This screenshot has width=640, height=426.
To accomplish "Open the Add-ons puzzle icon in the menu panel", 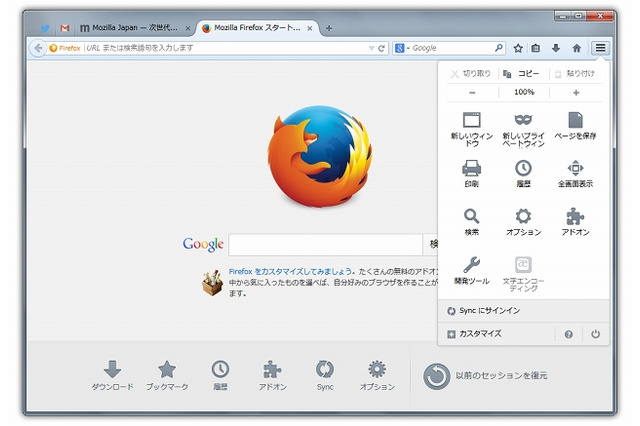I will (x=575, y=216).
